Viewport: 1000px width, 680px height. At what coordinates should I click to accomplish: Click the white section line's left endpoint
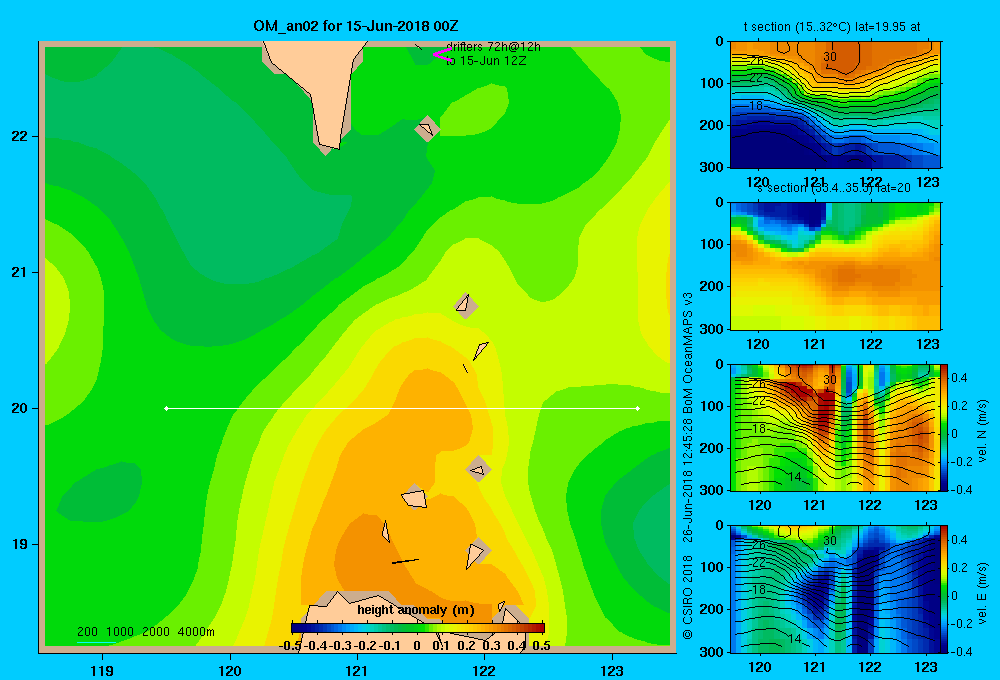166,408
